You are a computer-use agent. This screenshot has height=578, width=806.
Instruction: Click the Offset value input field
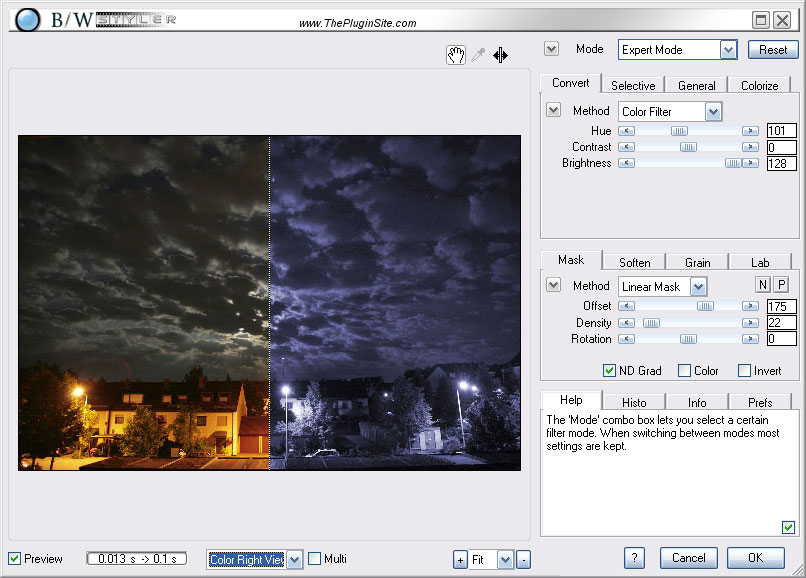781,307
